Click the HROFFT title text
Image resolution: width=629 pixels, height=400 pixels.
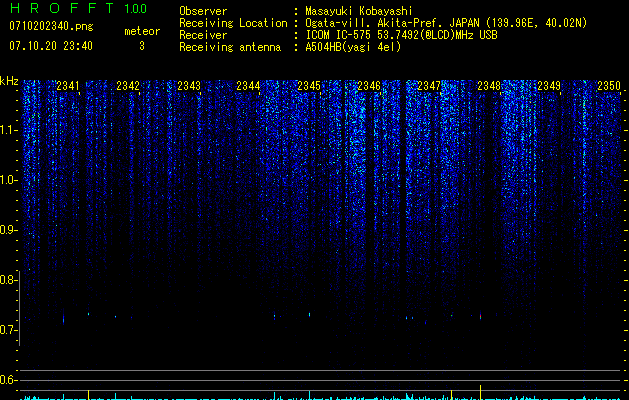click(62, 8)
